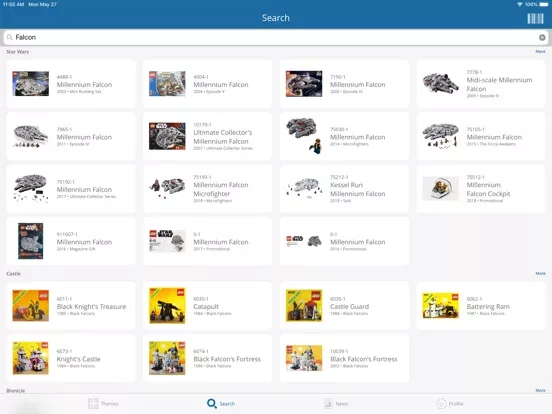
Task: Tap the News tab icon
Action: point(328,403)
